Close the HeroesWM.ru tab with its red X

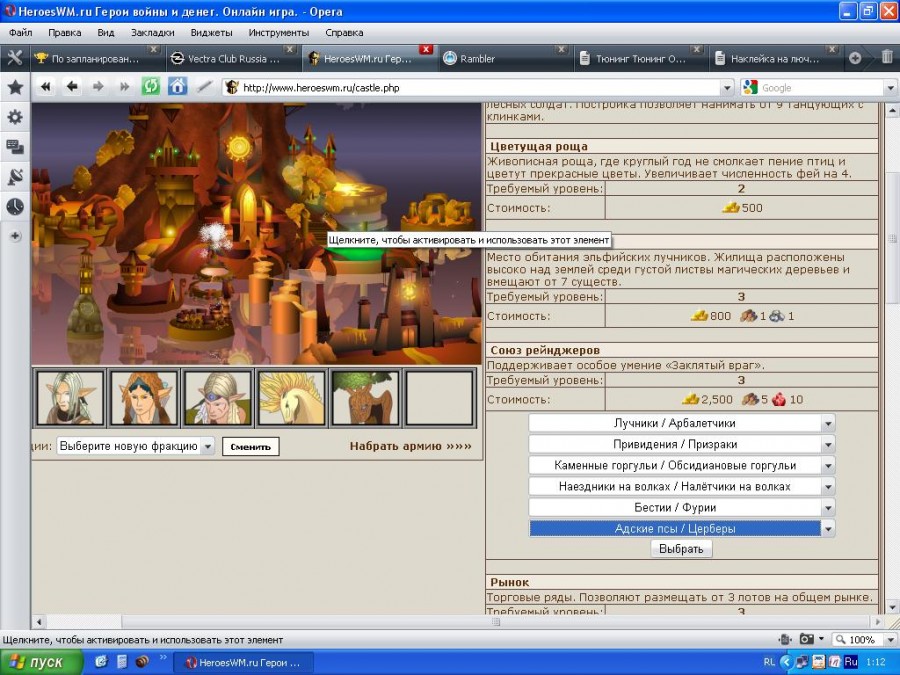point(425,50)
